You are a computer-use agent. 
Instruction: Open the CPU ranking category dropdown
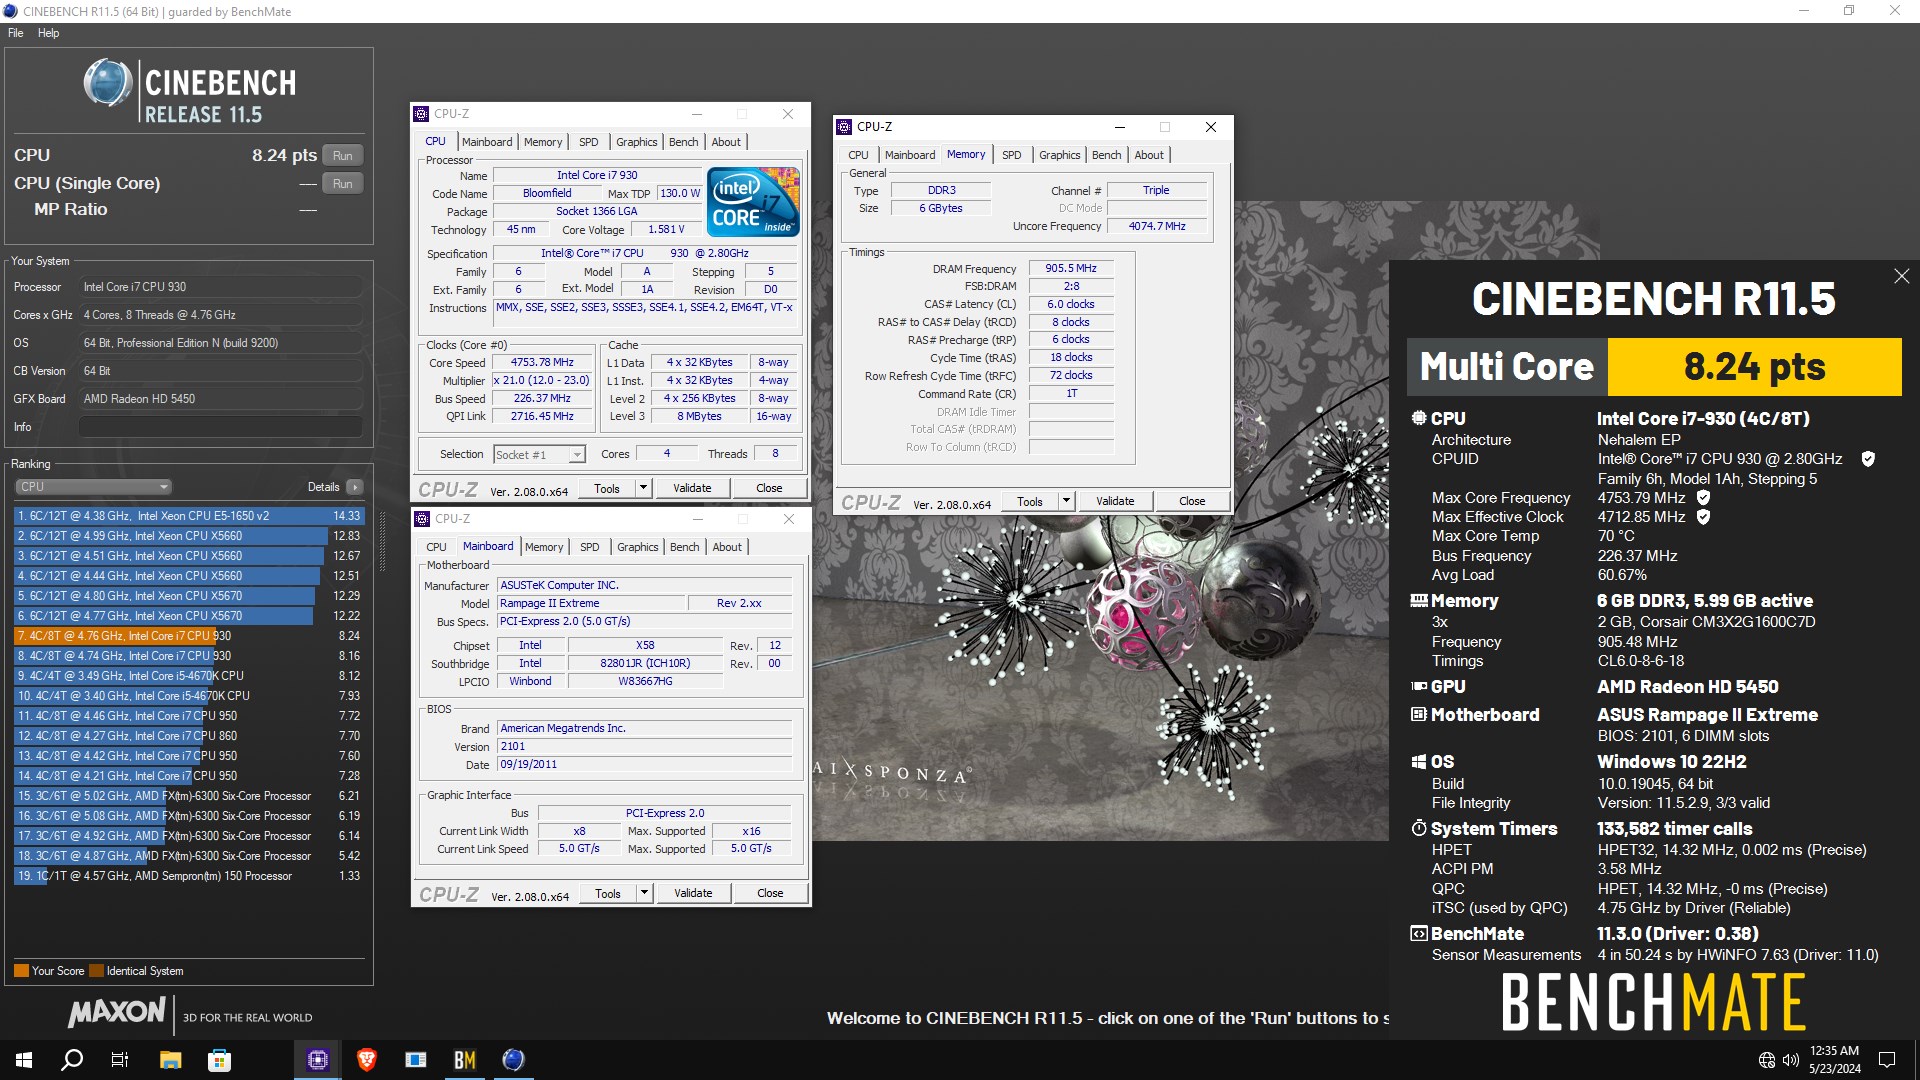point(93,487)
